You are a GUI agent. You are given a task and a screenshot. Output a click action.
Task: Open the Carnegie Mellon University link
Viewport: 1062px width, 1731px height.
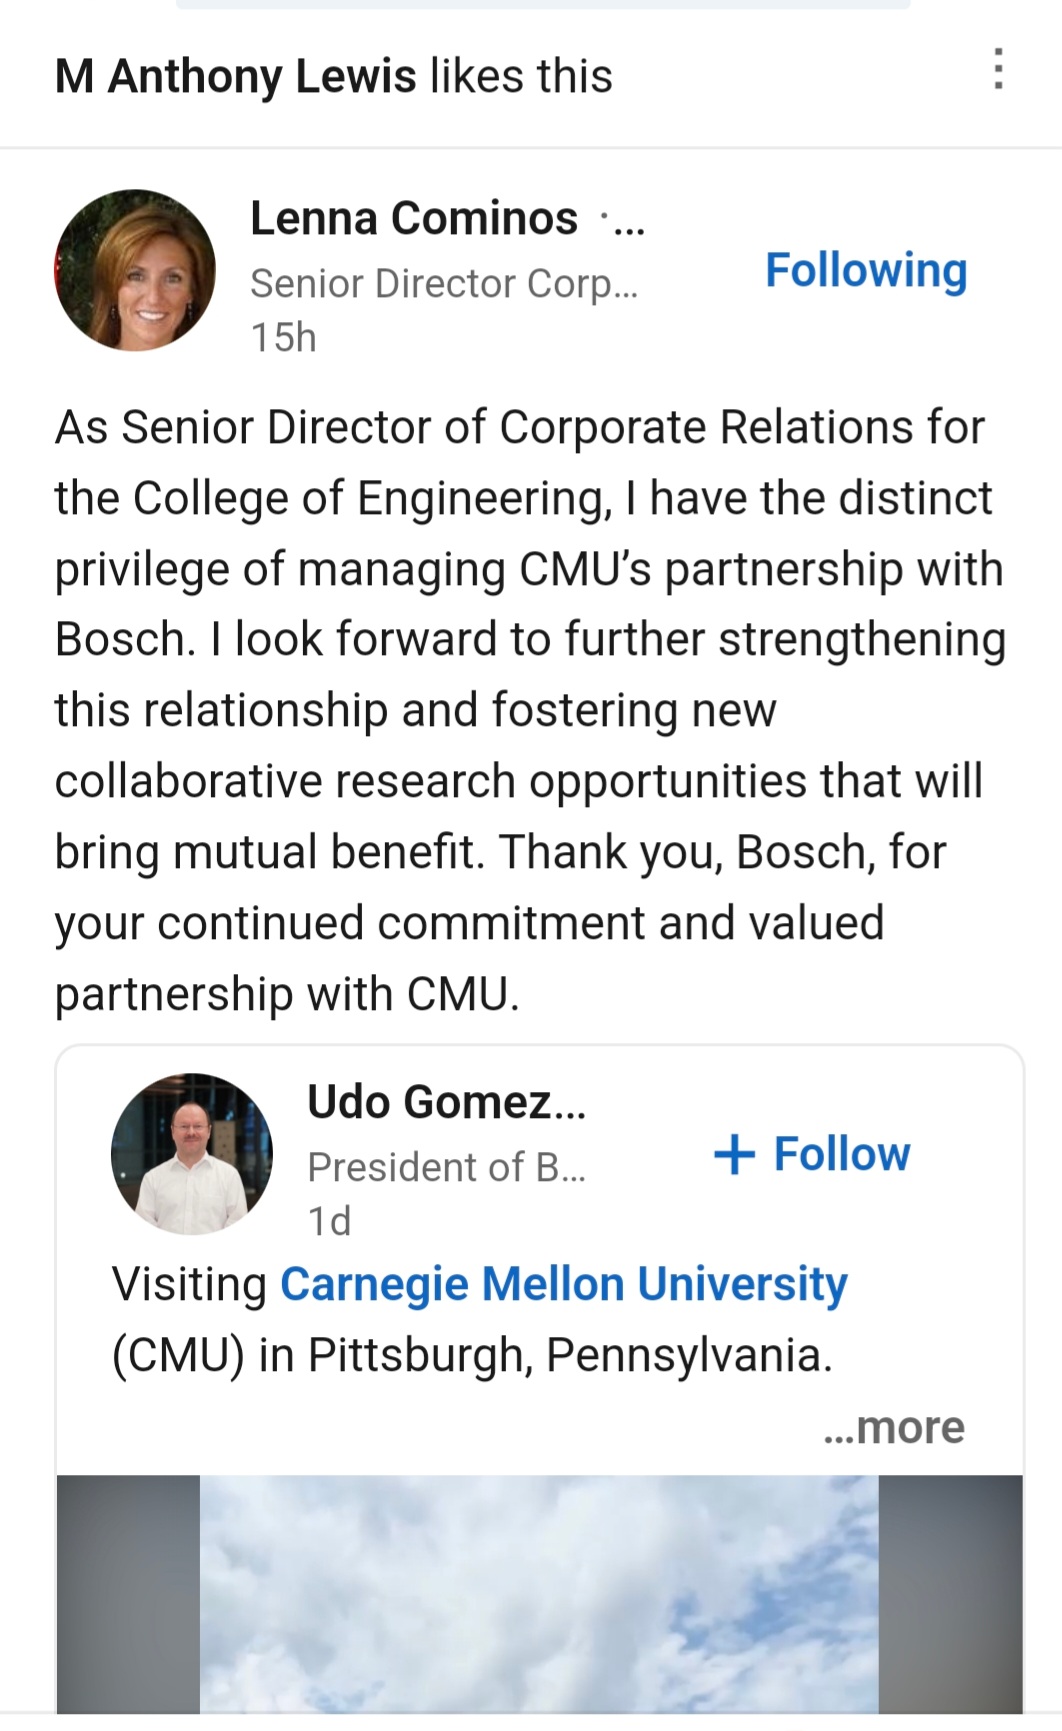[x=563, y=1284]
